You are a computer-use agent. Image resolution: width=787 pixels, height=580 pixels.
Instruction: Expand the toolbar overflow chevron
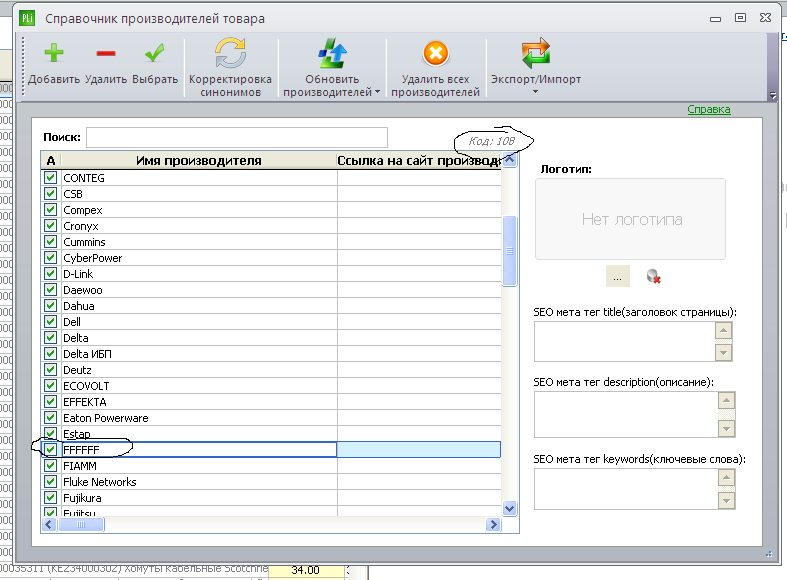point(773,95)
